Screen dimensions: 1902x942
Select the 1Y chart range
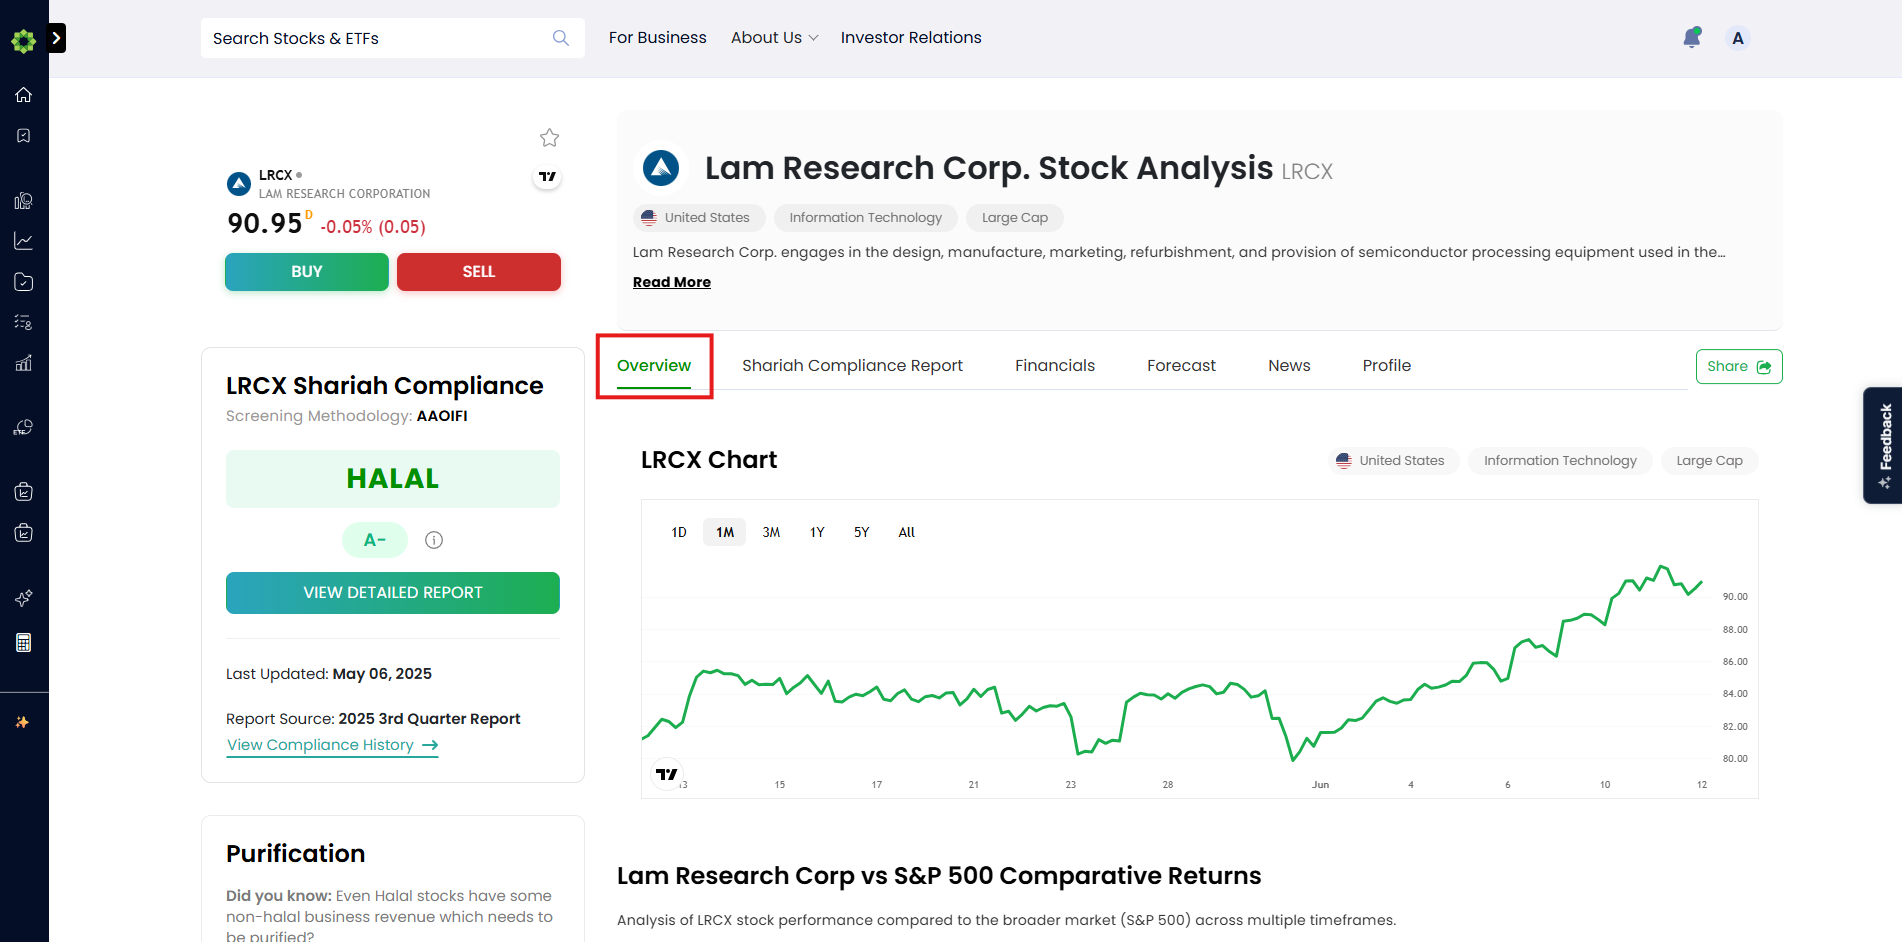[x=817, y=532]
